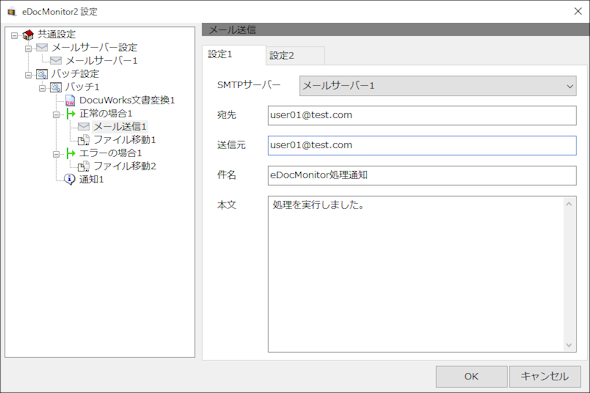Viewport: 590px width, 393px height.
Task: Click the バッチ設定 magnifier icon
Action: [x=42, y=74]
